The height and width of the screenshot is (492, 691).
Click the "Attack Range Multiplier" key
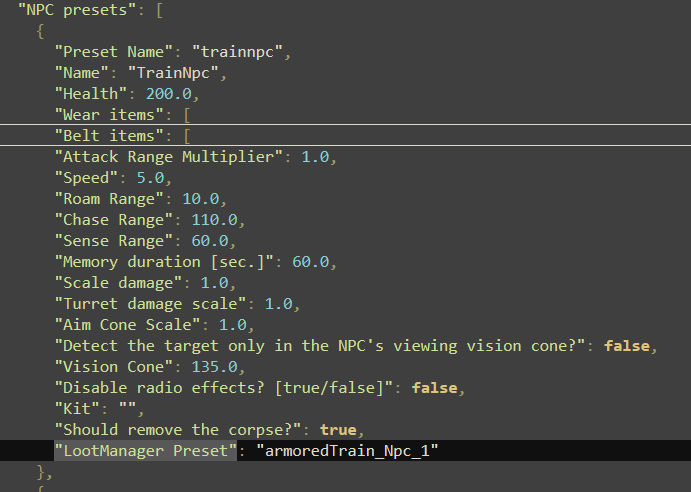coord(170,157)
